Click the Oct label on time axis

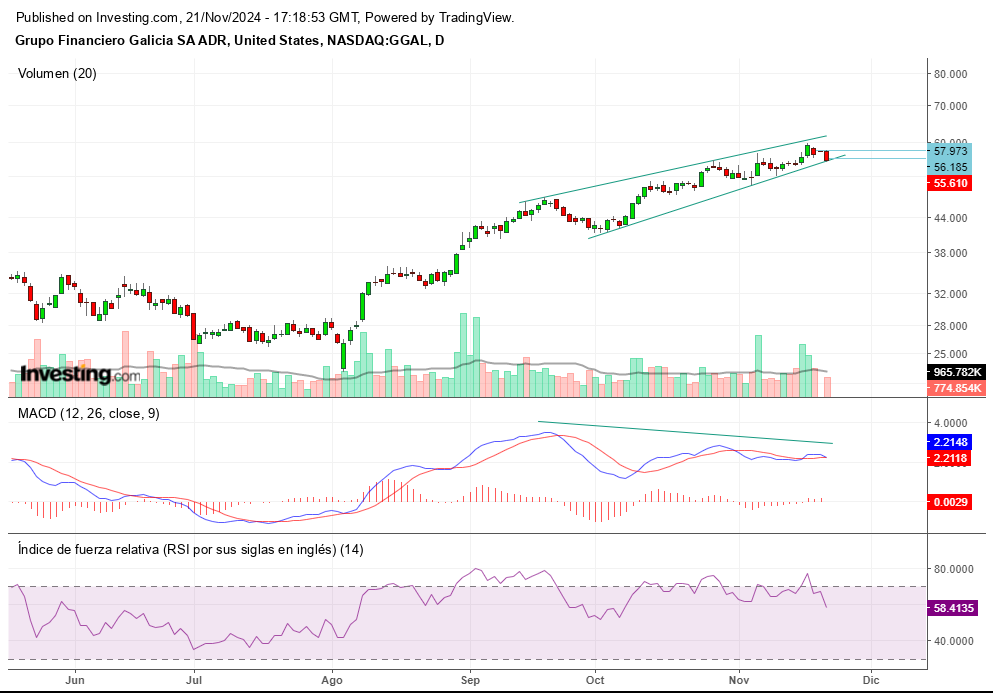(595, 680)
